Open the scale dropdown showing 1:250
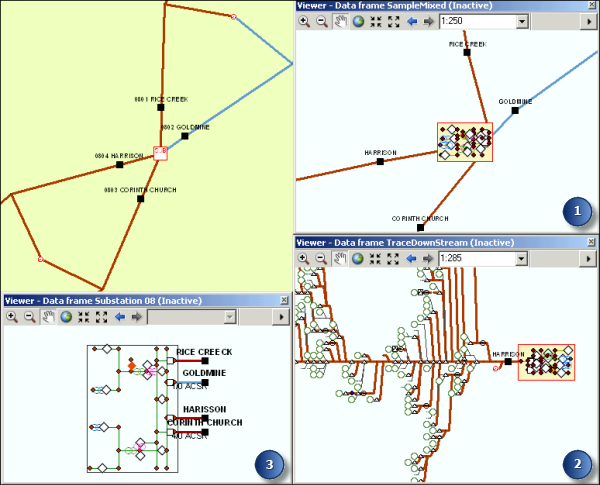The image size is (600, 485). 521,21
